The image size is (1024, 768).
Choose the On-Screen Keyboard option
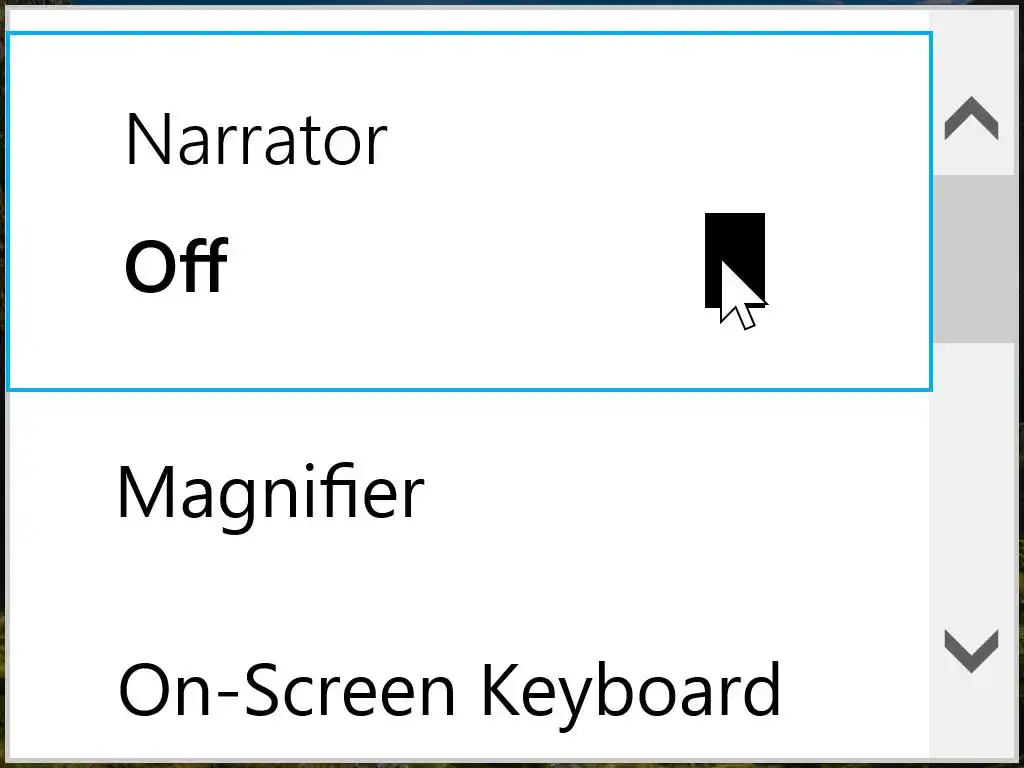point(449,690)
